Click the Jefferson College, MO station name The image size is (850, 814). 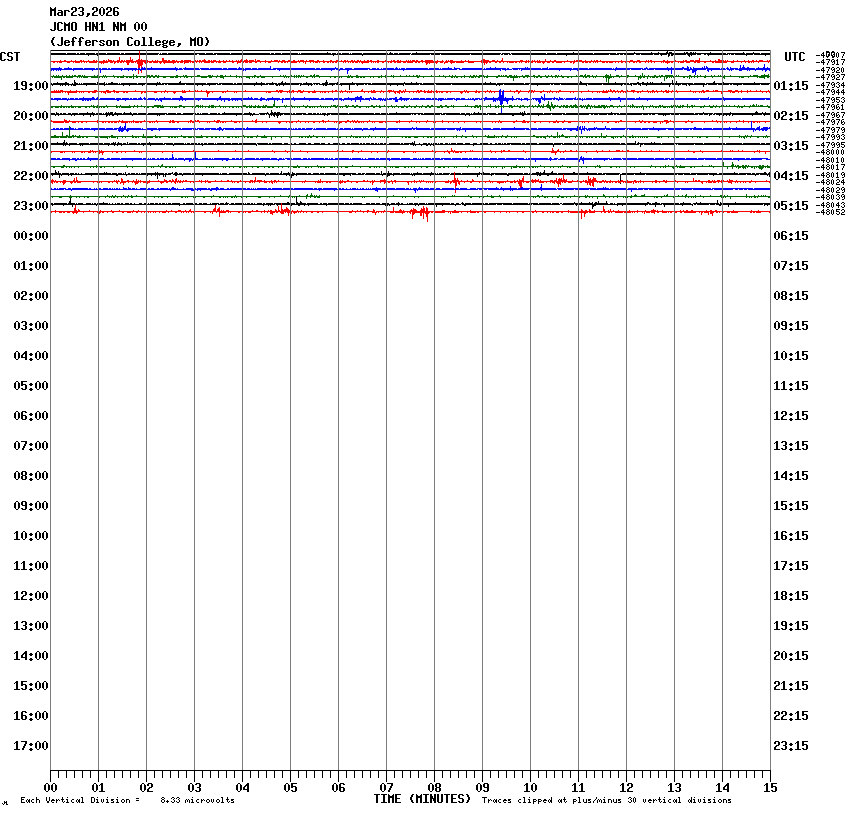(x=130, y=42)
